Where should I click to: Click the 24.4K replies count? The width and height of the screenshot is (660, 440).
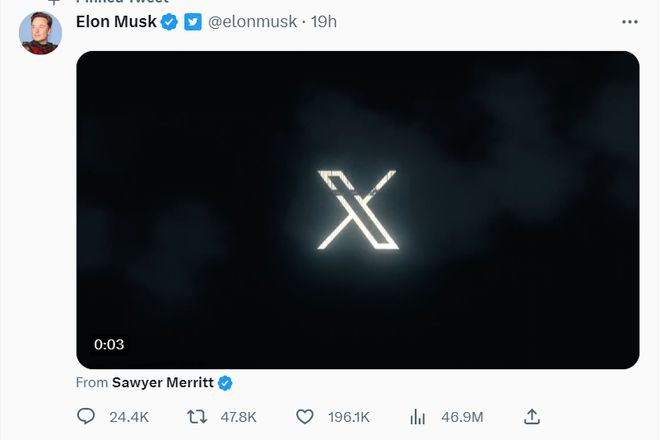pos(129,416)
